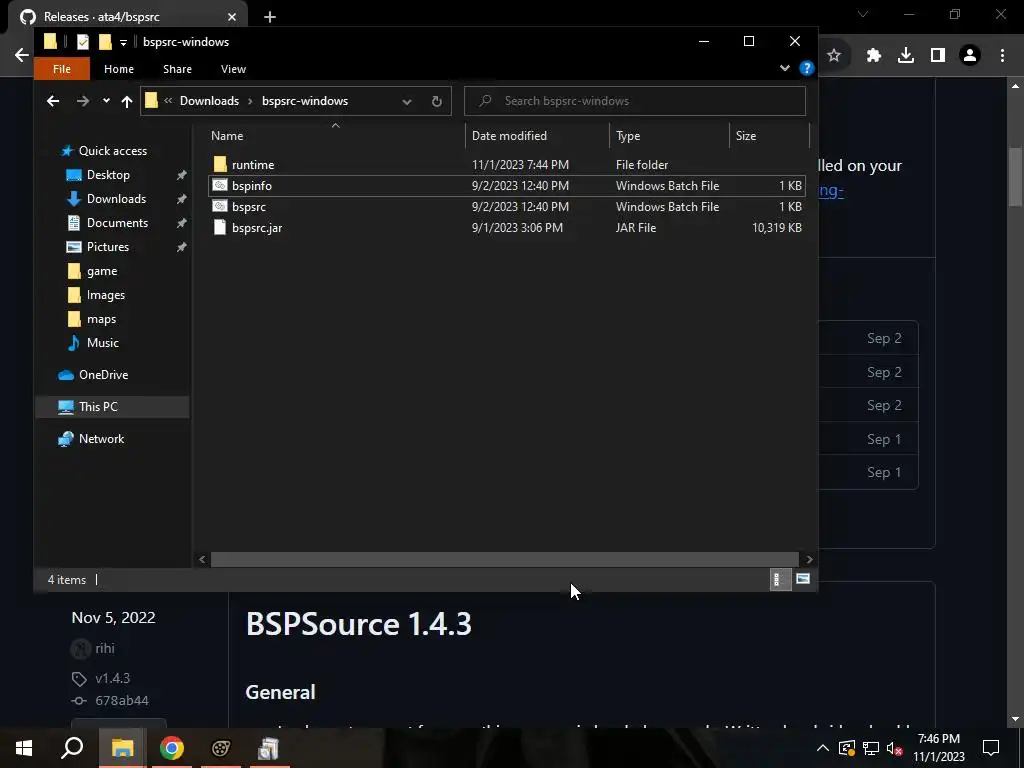
Task: Open the File ribbon tab
Action: pyautogui.click(x=62, y=69)
